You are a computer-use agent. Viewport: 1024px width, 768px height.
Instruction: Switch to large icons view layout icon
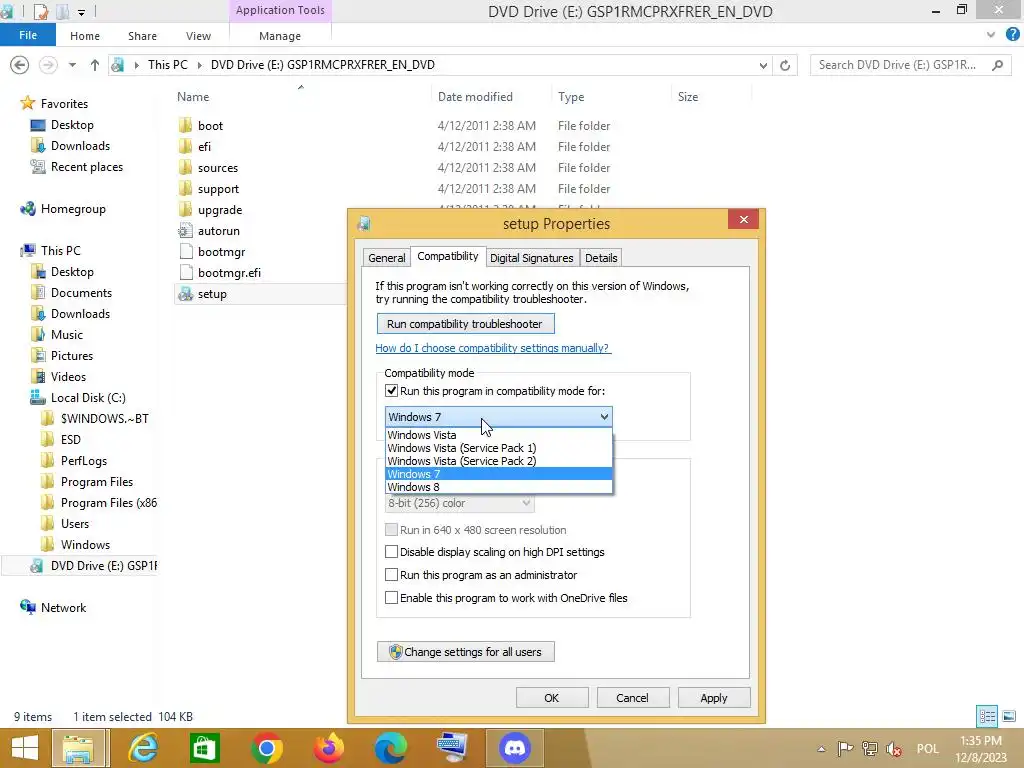(1009, 716)
